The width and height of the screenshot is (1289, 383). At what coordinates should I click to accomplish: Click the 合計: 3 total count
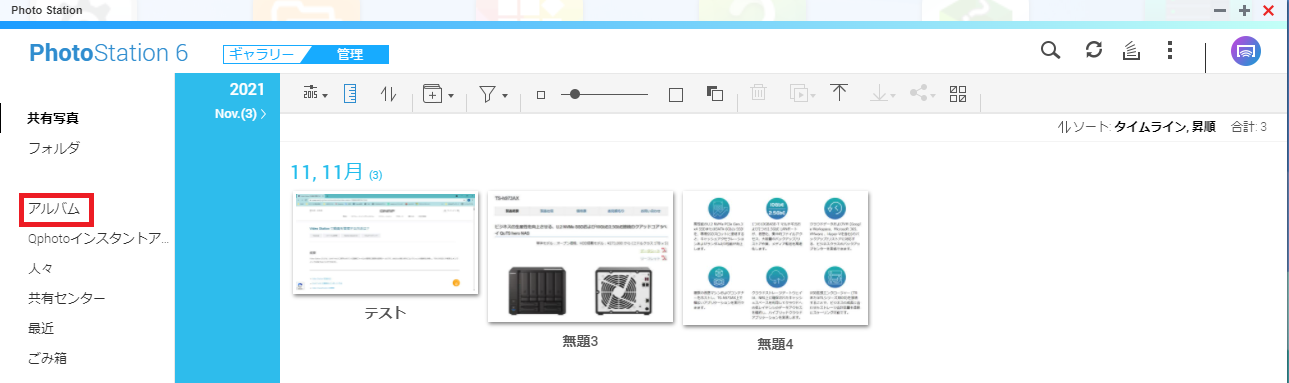tap(1249, 127)
